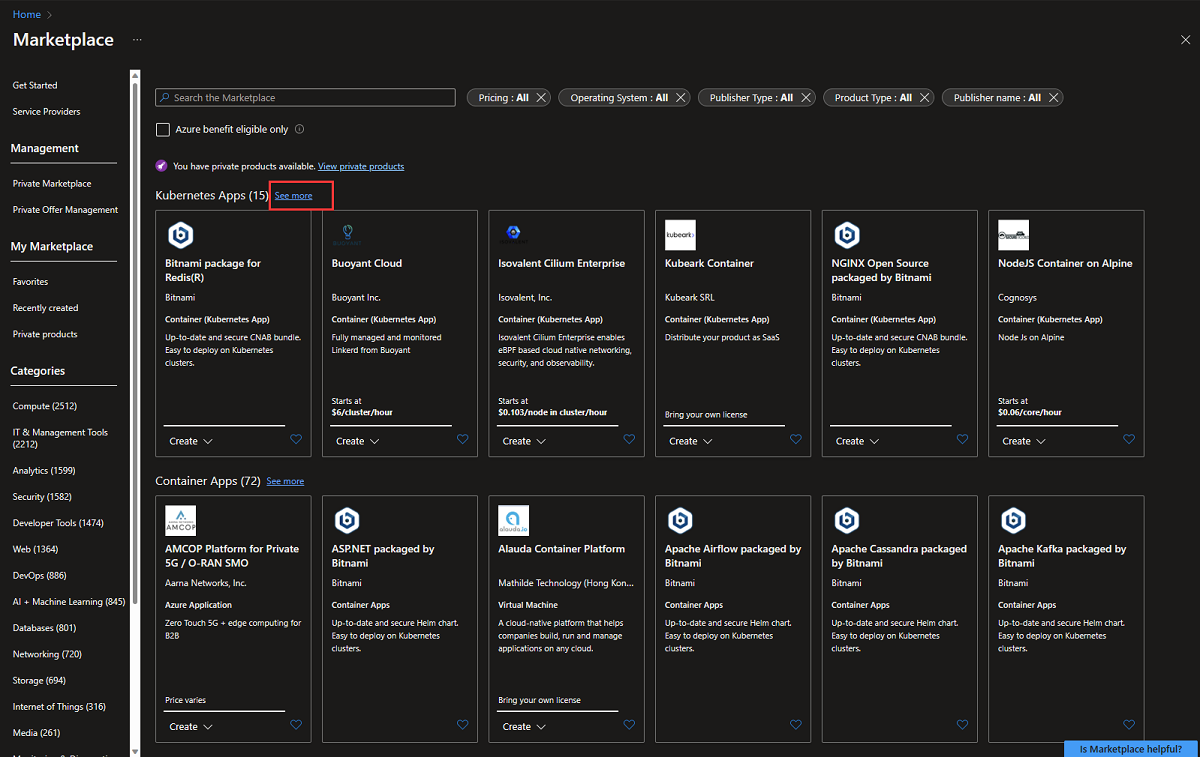Expand the Create dropdown for Bitnami Redis
This screenshot has height=757, width=1200.
(190, 440)
